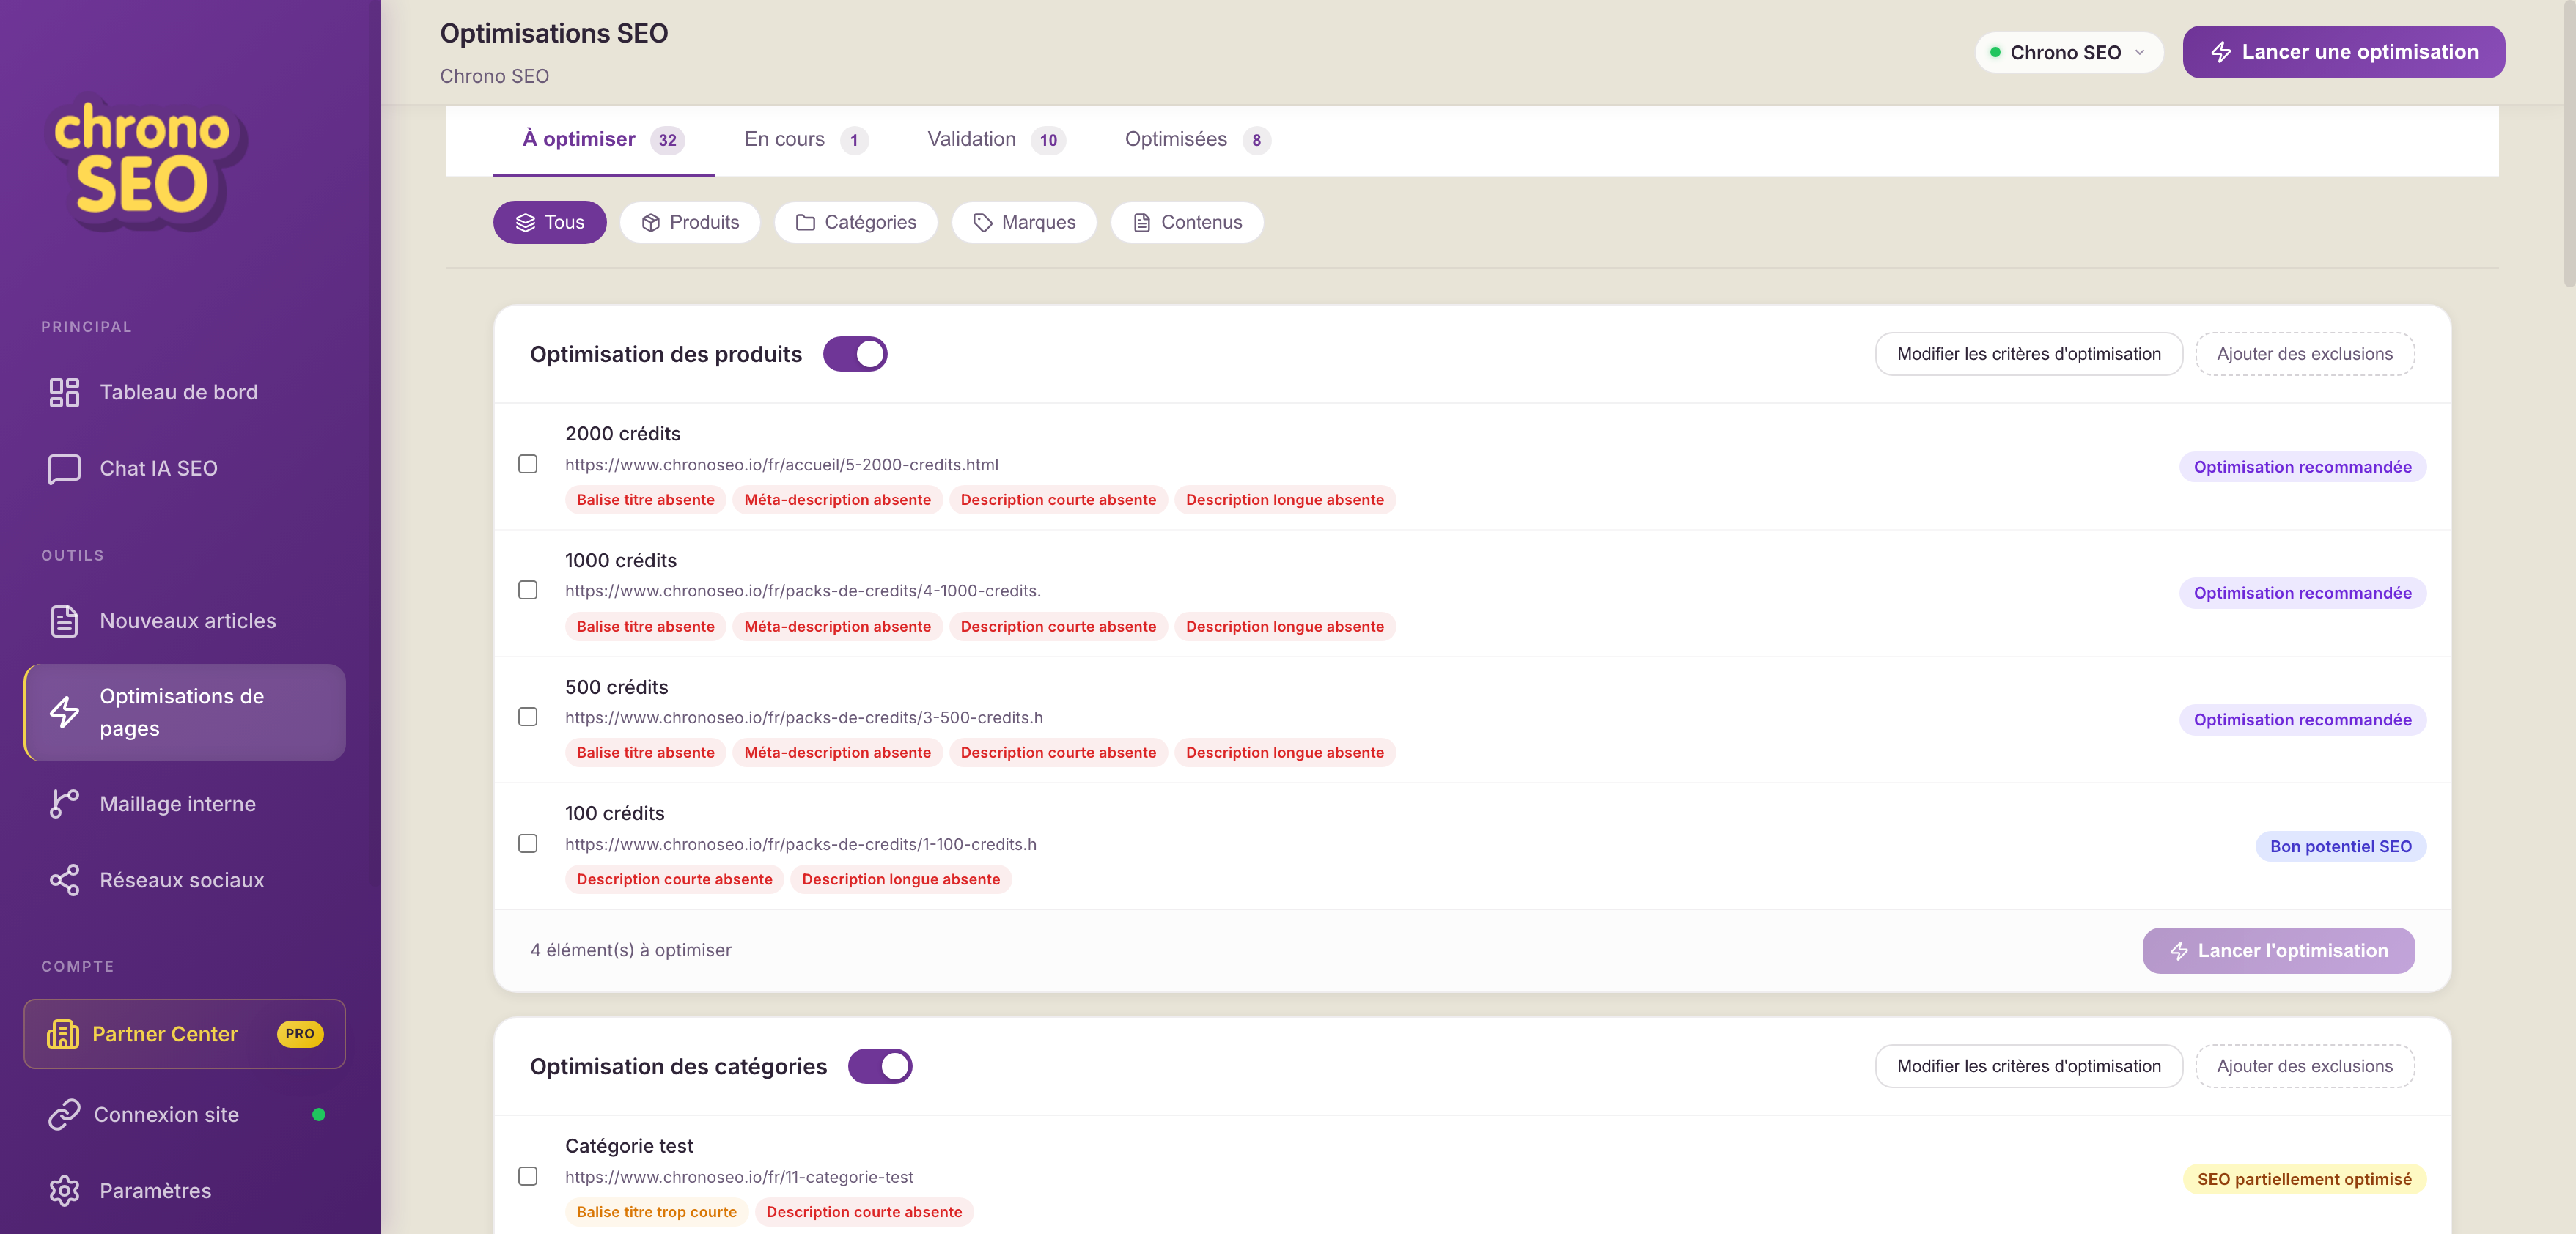Image resolution: width=2576 pixels, height=1234 pixels.
Task: Click Lancer une optimisation button
Action: [2343, 52]
